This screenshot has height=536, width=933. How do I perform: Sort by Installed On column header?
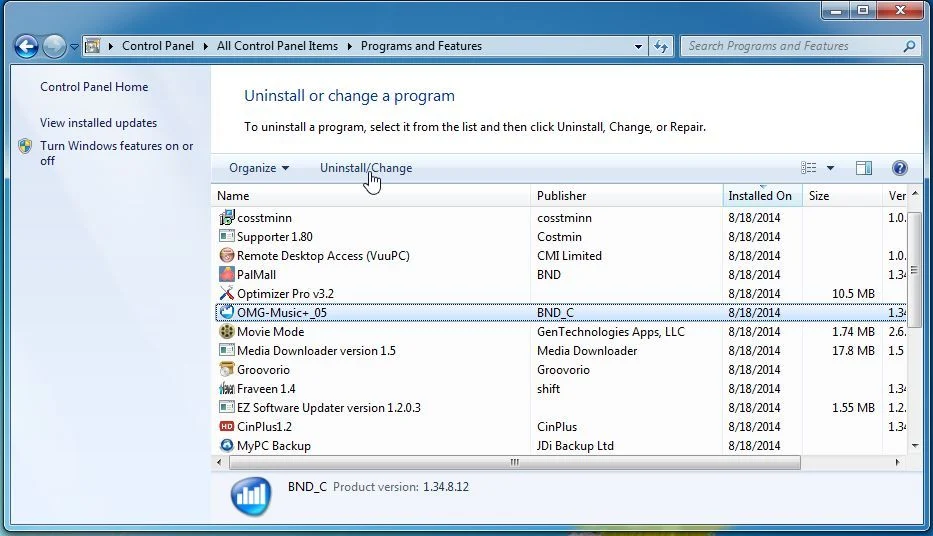click(762, 196)
